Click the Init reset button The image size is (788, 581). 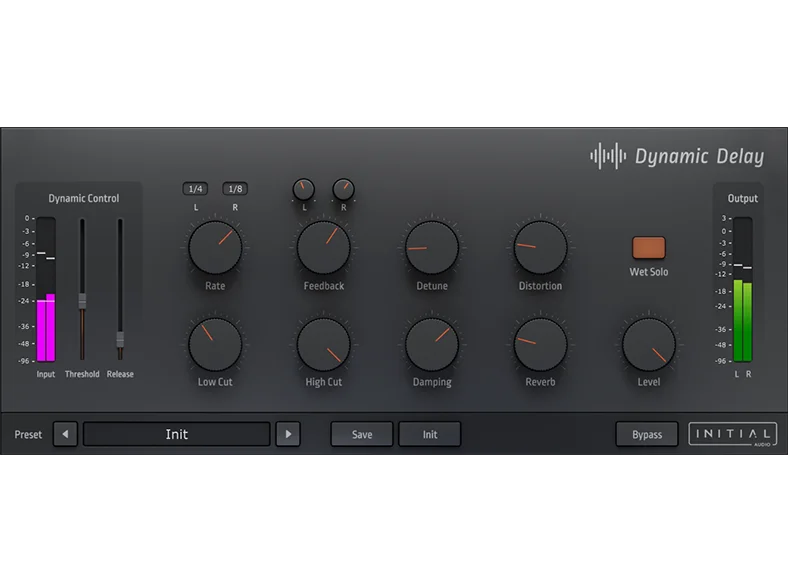tap(430, 434)
